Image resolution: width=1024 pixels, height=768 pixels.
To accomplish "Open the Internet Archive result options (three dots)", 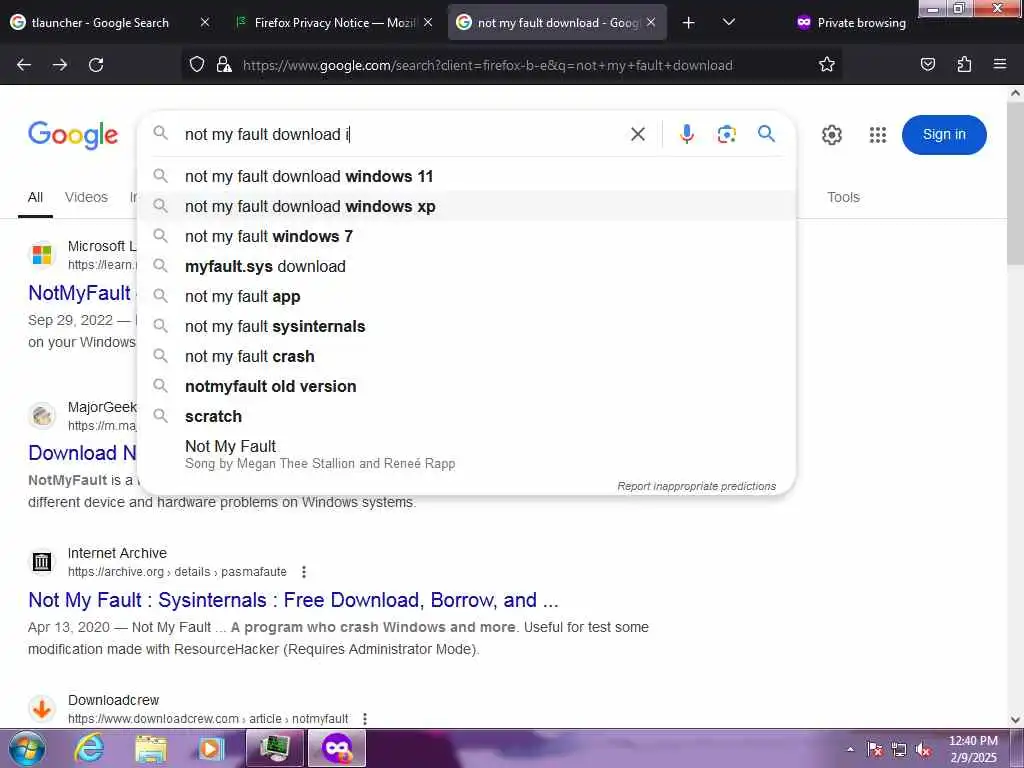I will tap(304, 572).
